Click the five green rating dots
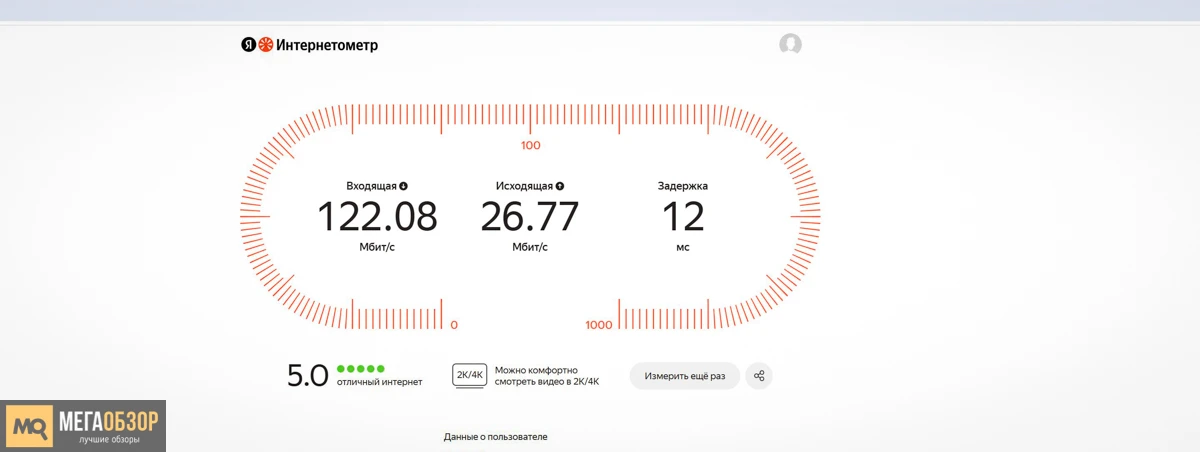This screenshot has height=452, width=1200. coord(361,369)
